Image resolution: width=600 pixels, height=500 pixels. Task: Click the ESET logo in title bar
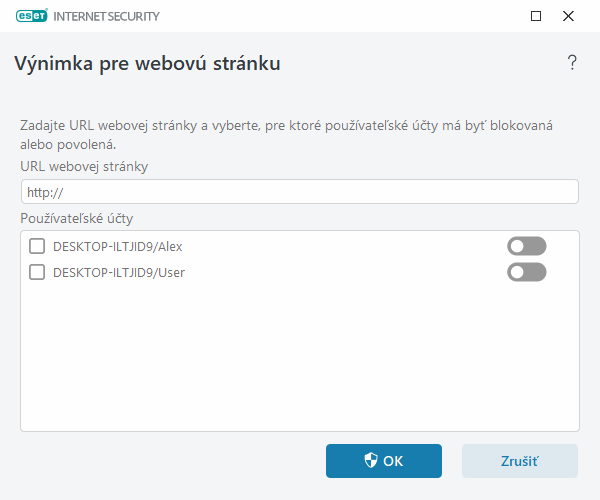[x=32, y=16]
